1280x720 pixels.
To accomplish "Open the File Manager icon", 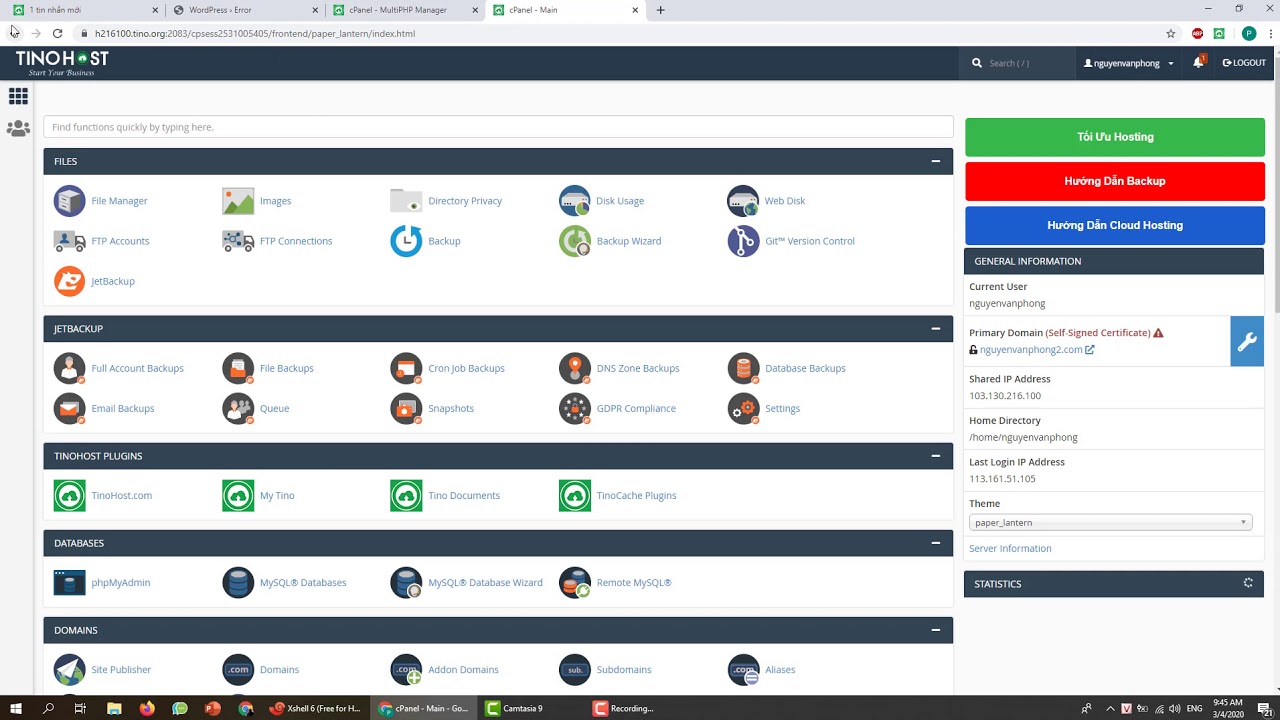I will point(70,201).
